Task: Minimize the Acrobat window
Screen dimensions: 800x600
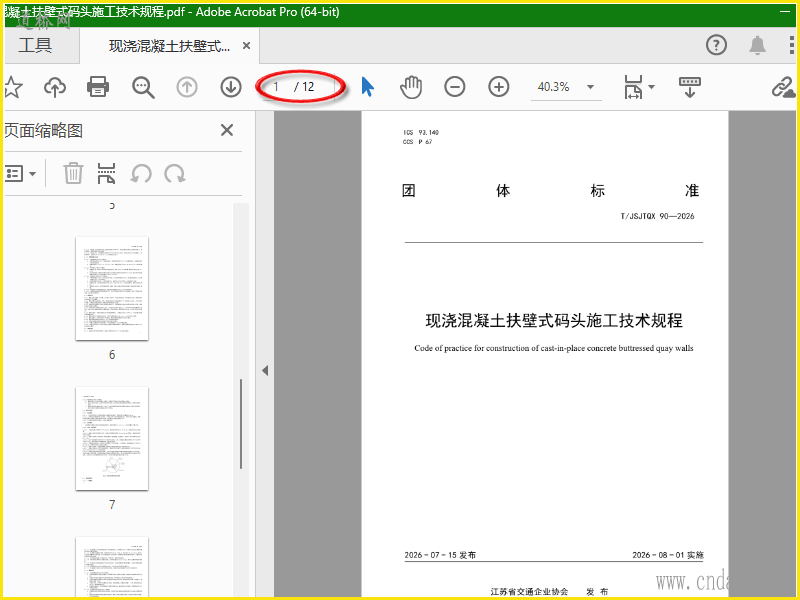Action: coord(785,12)
